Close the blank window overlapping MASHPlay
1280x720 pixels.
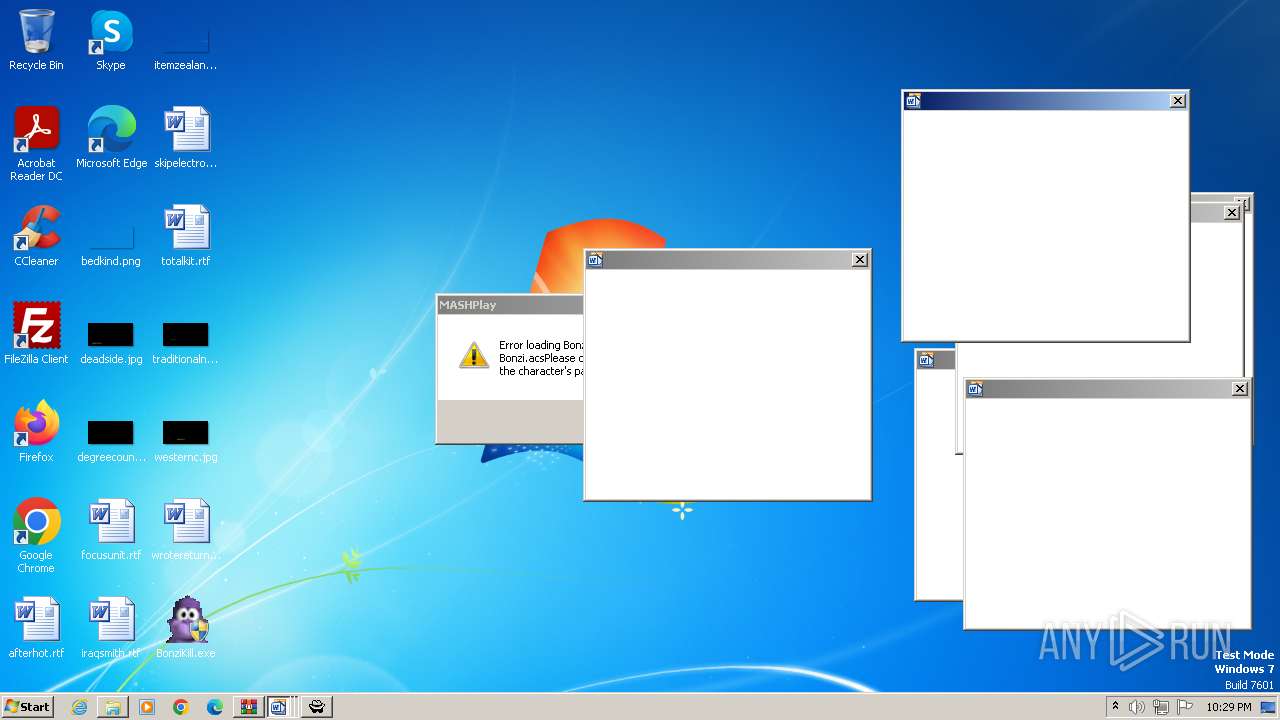pyautogui.click(x=859, y=260)
